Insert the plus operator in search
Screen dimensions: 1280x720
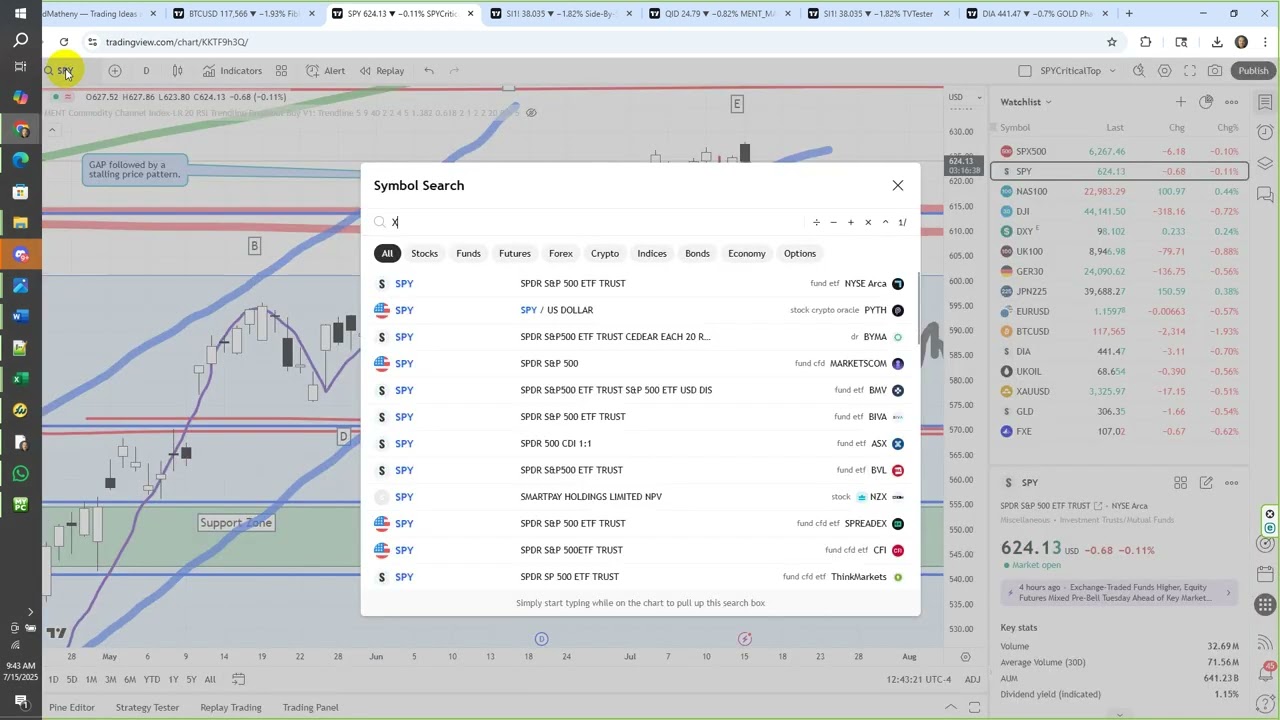pos(851,222)
